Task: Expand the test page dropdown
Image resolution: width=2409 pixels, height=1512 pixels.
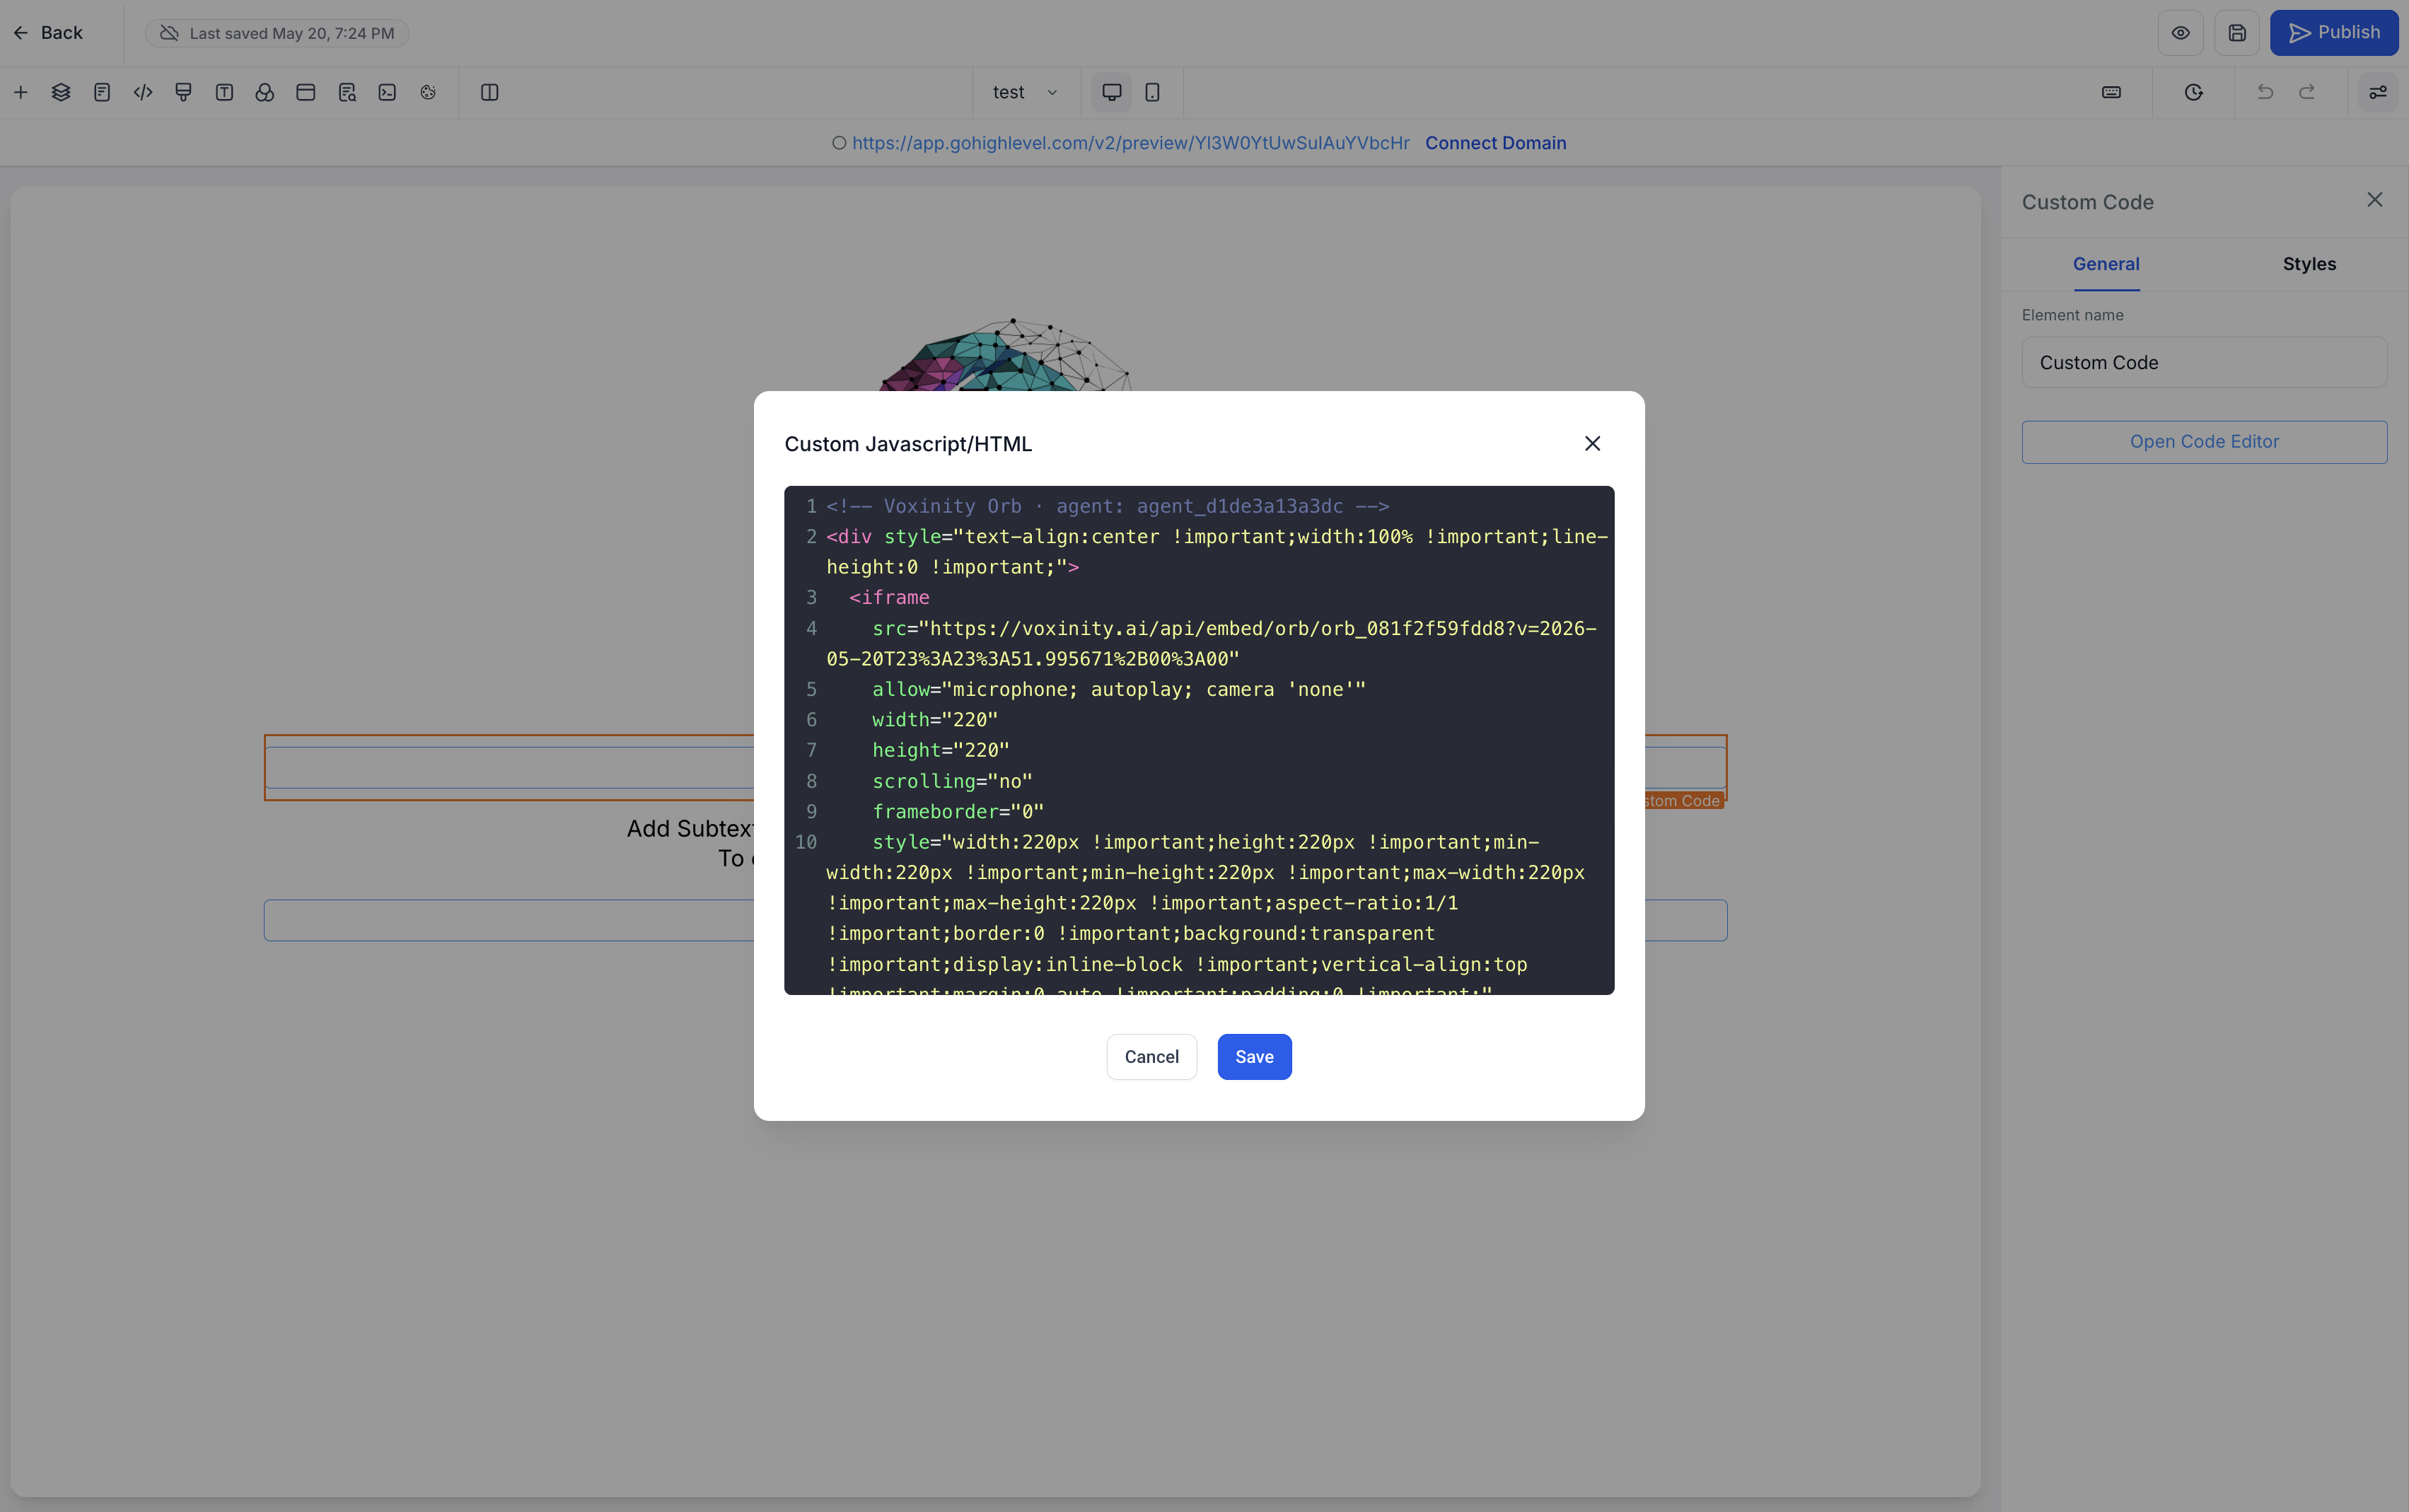Action: coord(1025,92)
